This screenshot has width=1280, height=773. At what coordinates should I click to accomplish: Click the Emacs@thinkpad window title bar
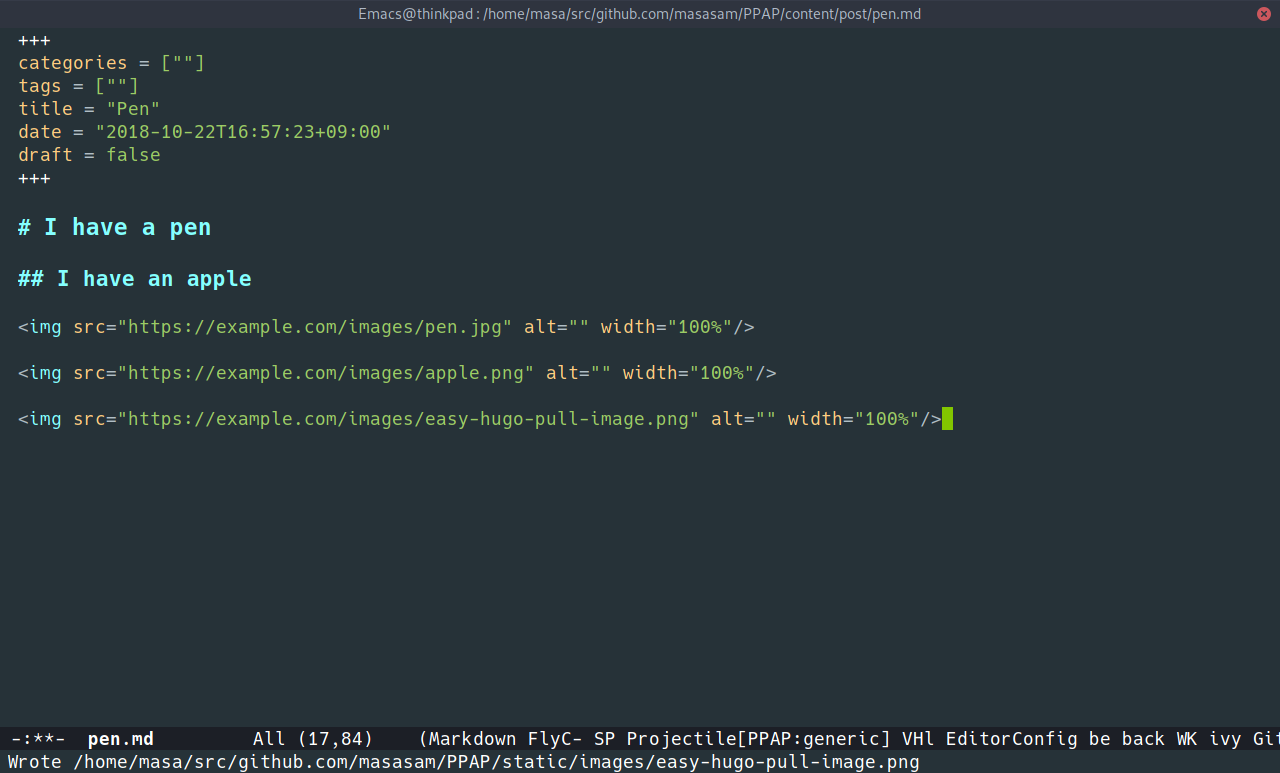point(640,13)
